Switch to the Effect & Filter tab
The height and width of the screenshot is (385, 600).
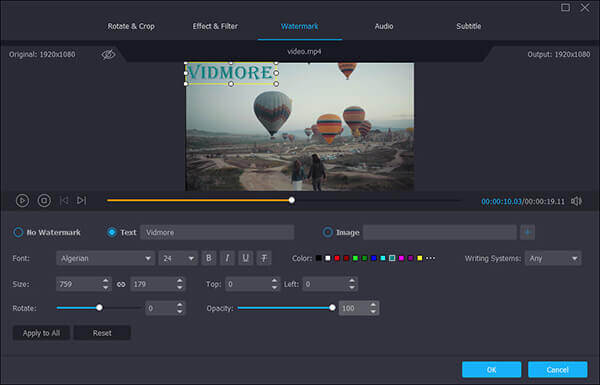point(215,26)
